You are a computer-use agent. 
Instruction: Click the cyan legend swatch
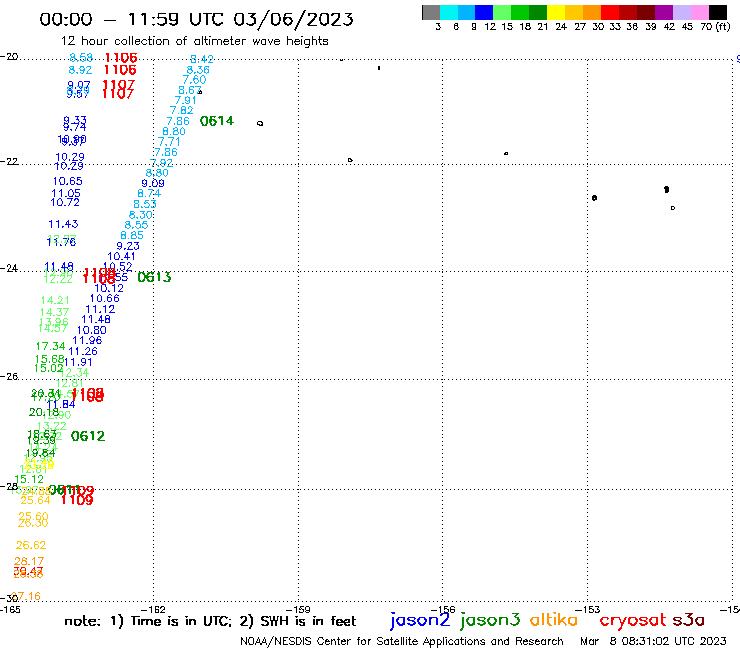449,12
